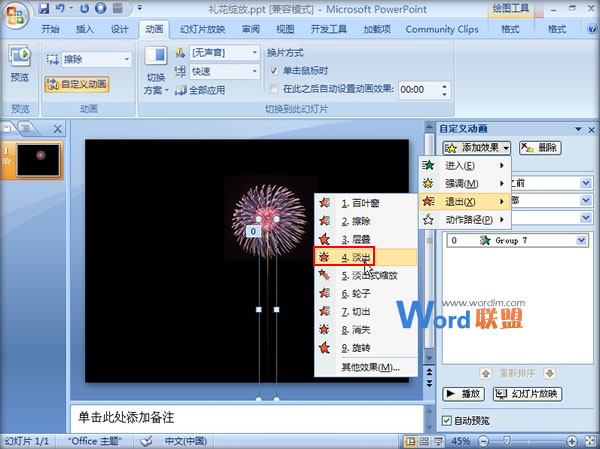Click the 幻灯片放映 button in animation pane
The image size is (600, 449).
point(527,394)
